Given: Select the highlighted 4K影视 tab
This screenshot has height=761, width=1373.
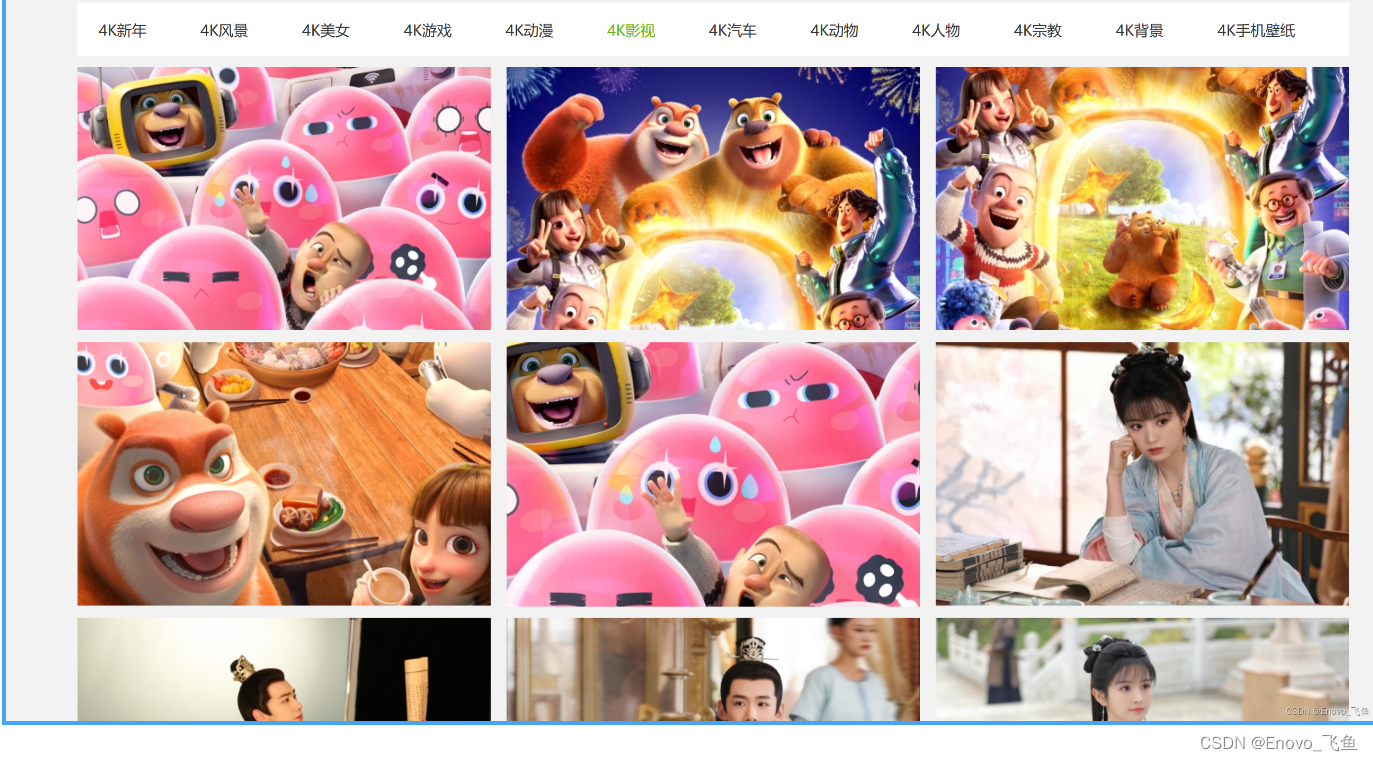Looking at the screenshot, I should (x=631, y=31).
